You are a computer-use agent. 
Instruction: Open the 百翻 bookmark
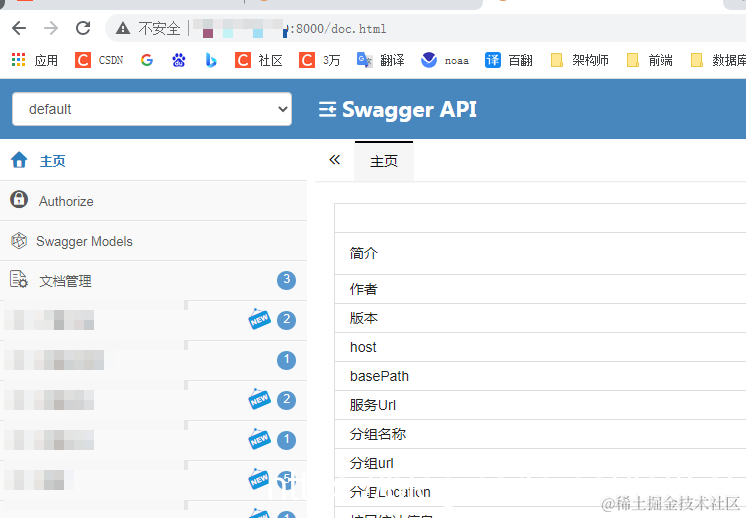pos(509,60)
